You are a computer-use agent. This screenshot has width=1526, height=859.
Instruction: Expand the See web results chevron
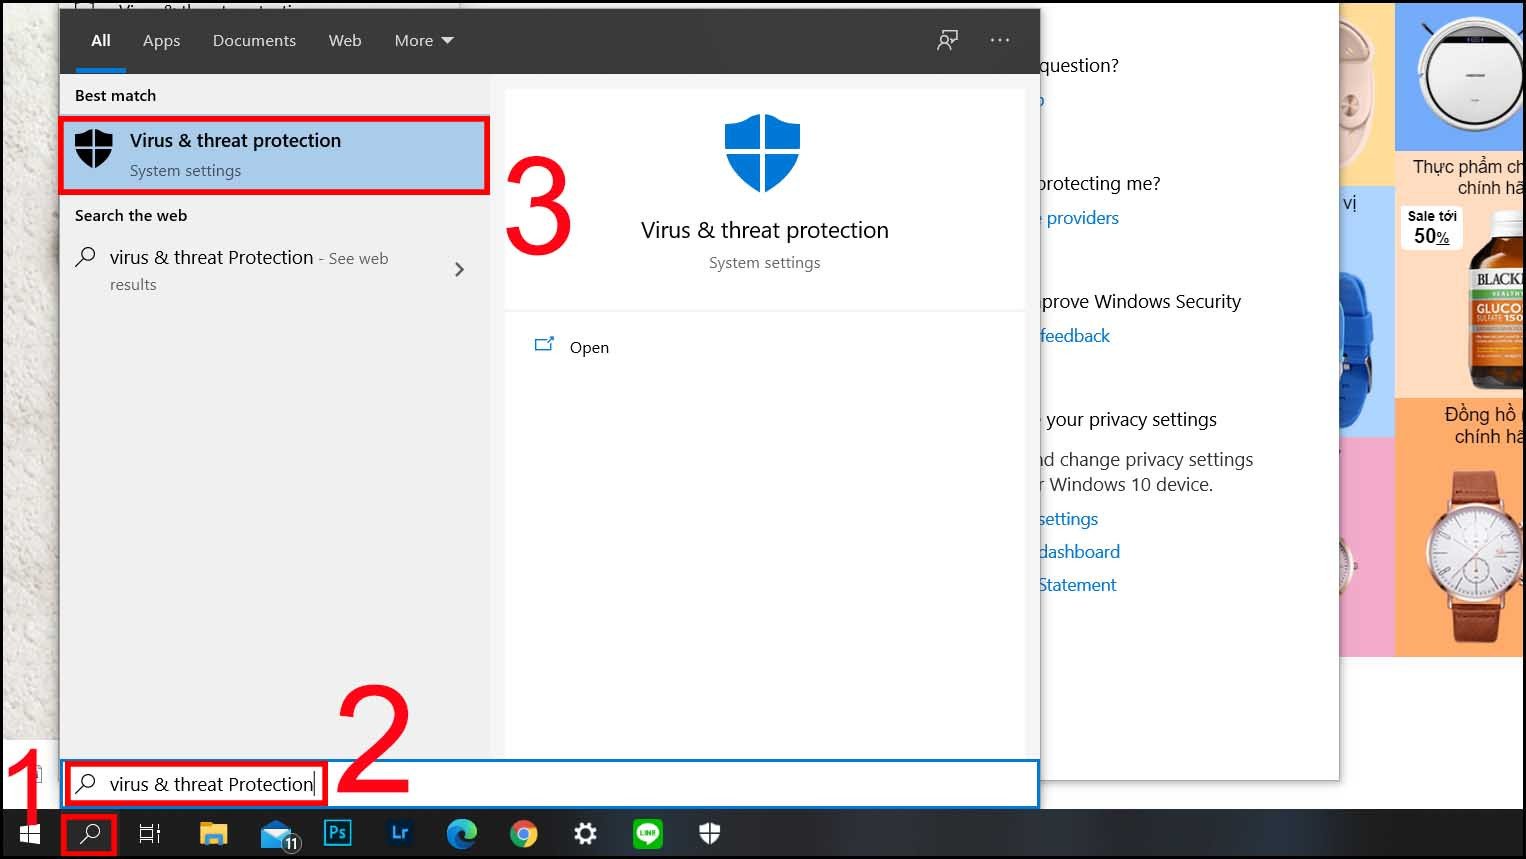[x=459, y=269]
